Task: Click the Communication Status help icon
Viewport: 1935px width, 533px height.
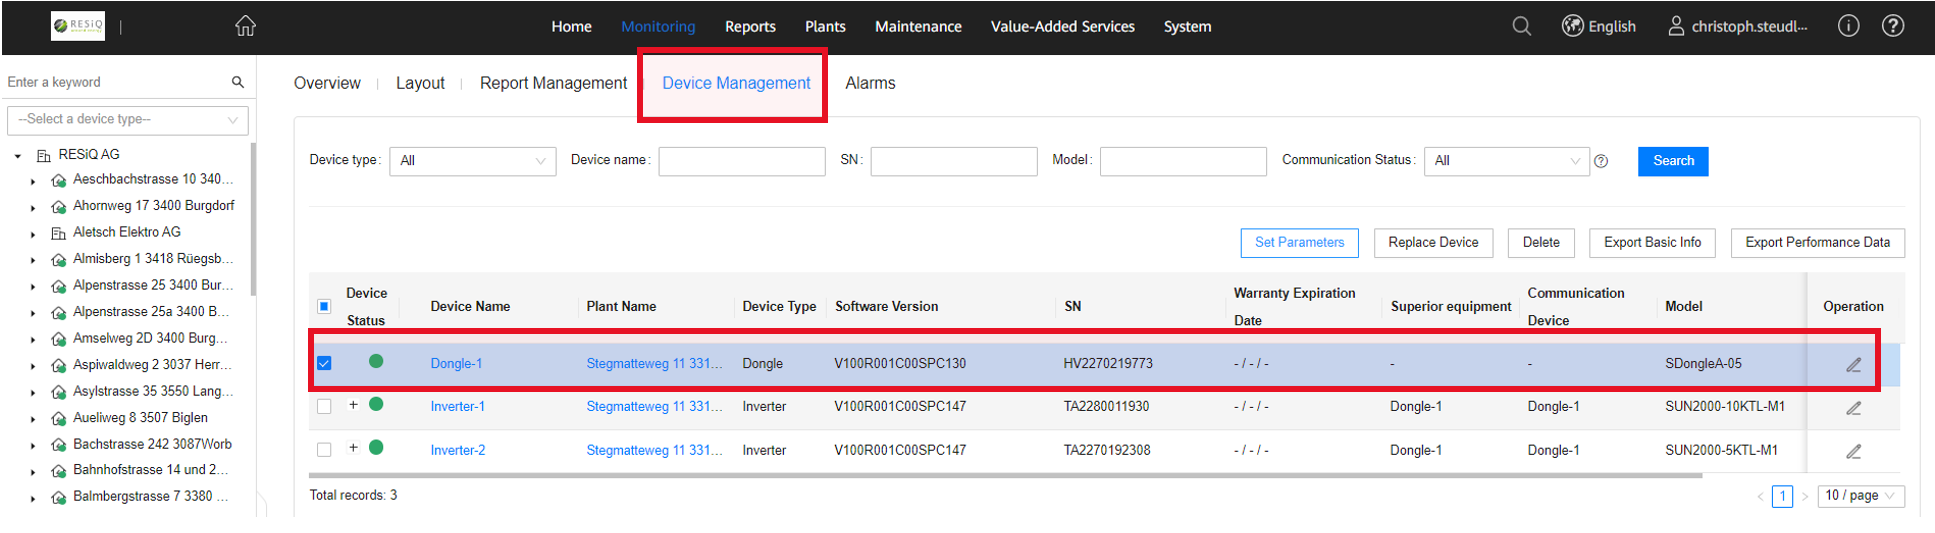Action: 1601,161
